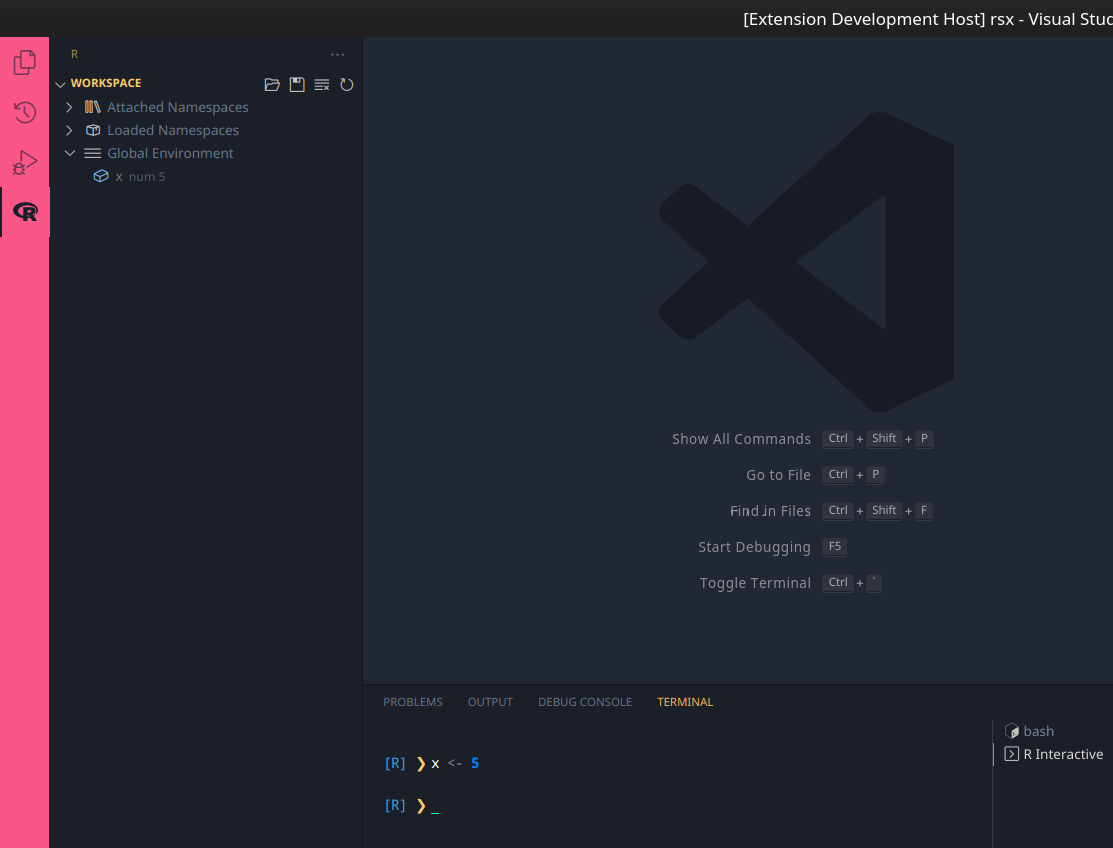Click the Loaded Namespaces package icon
The height and width of the screenshot is (848, 1113).
pos(92,130)
